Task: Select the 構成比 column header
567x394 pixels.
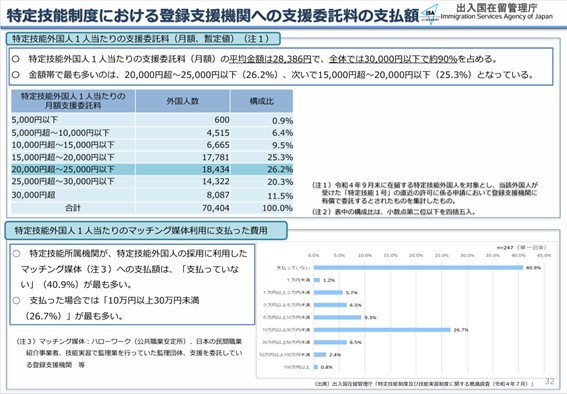Action: point(261,101)
